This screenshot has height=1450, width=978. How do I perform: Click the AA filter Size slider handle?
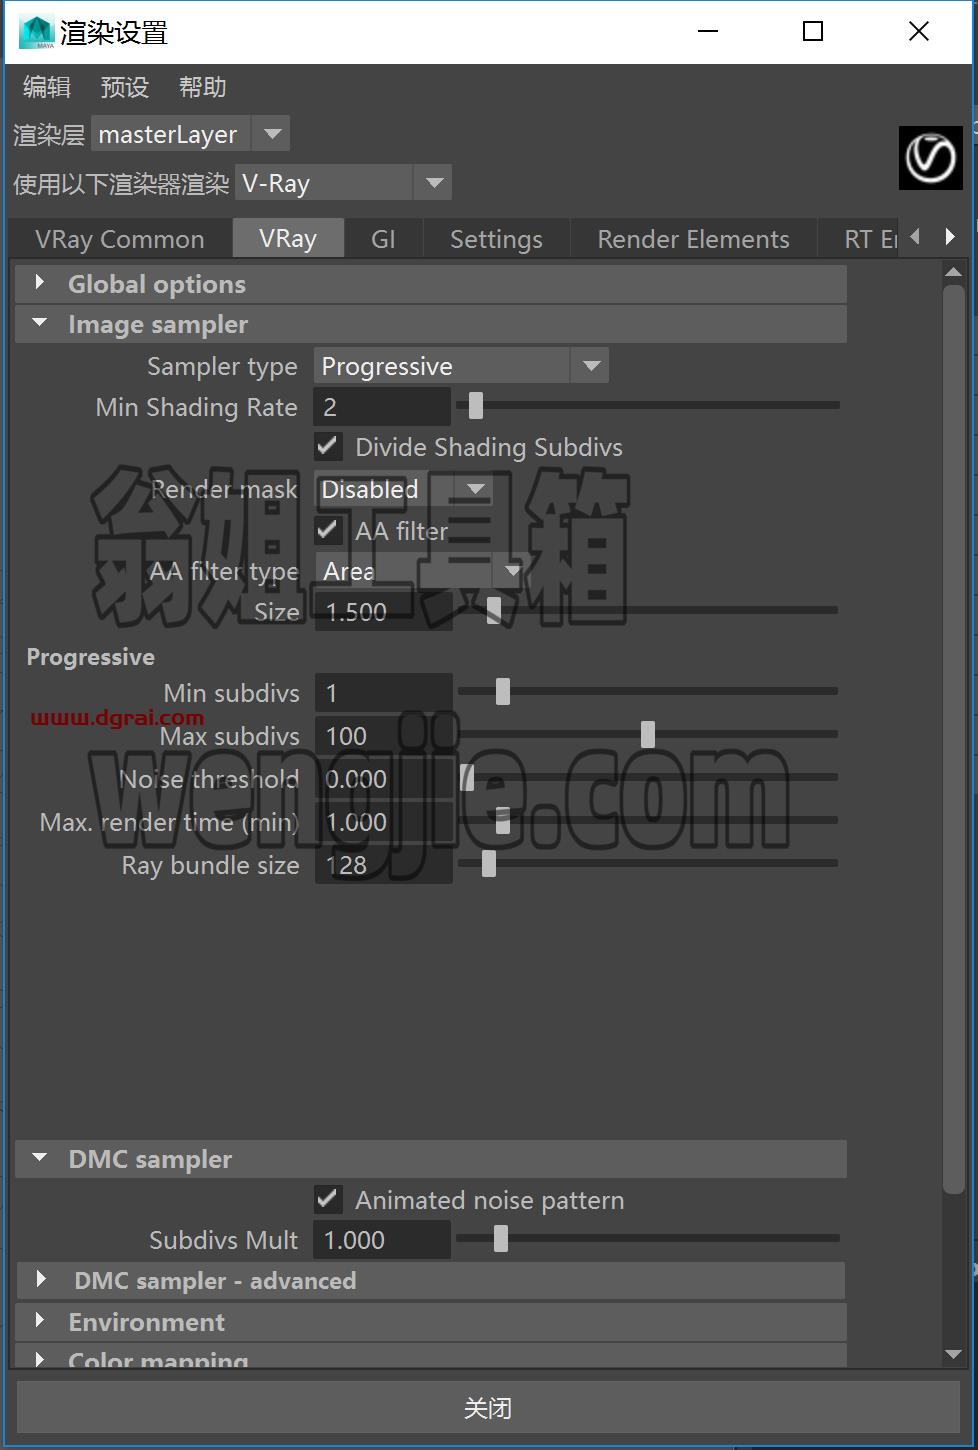coord(494,610)
